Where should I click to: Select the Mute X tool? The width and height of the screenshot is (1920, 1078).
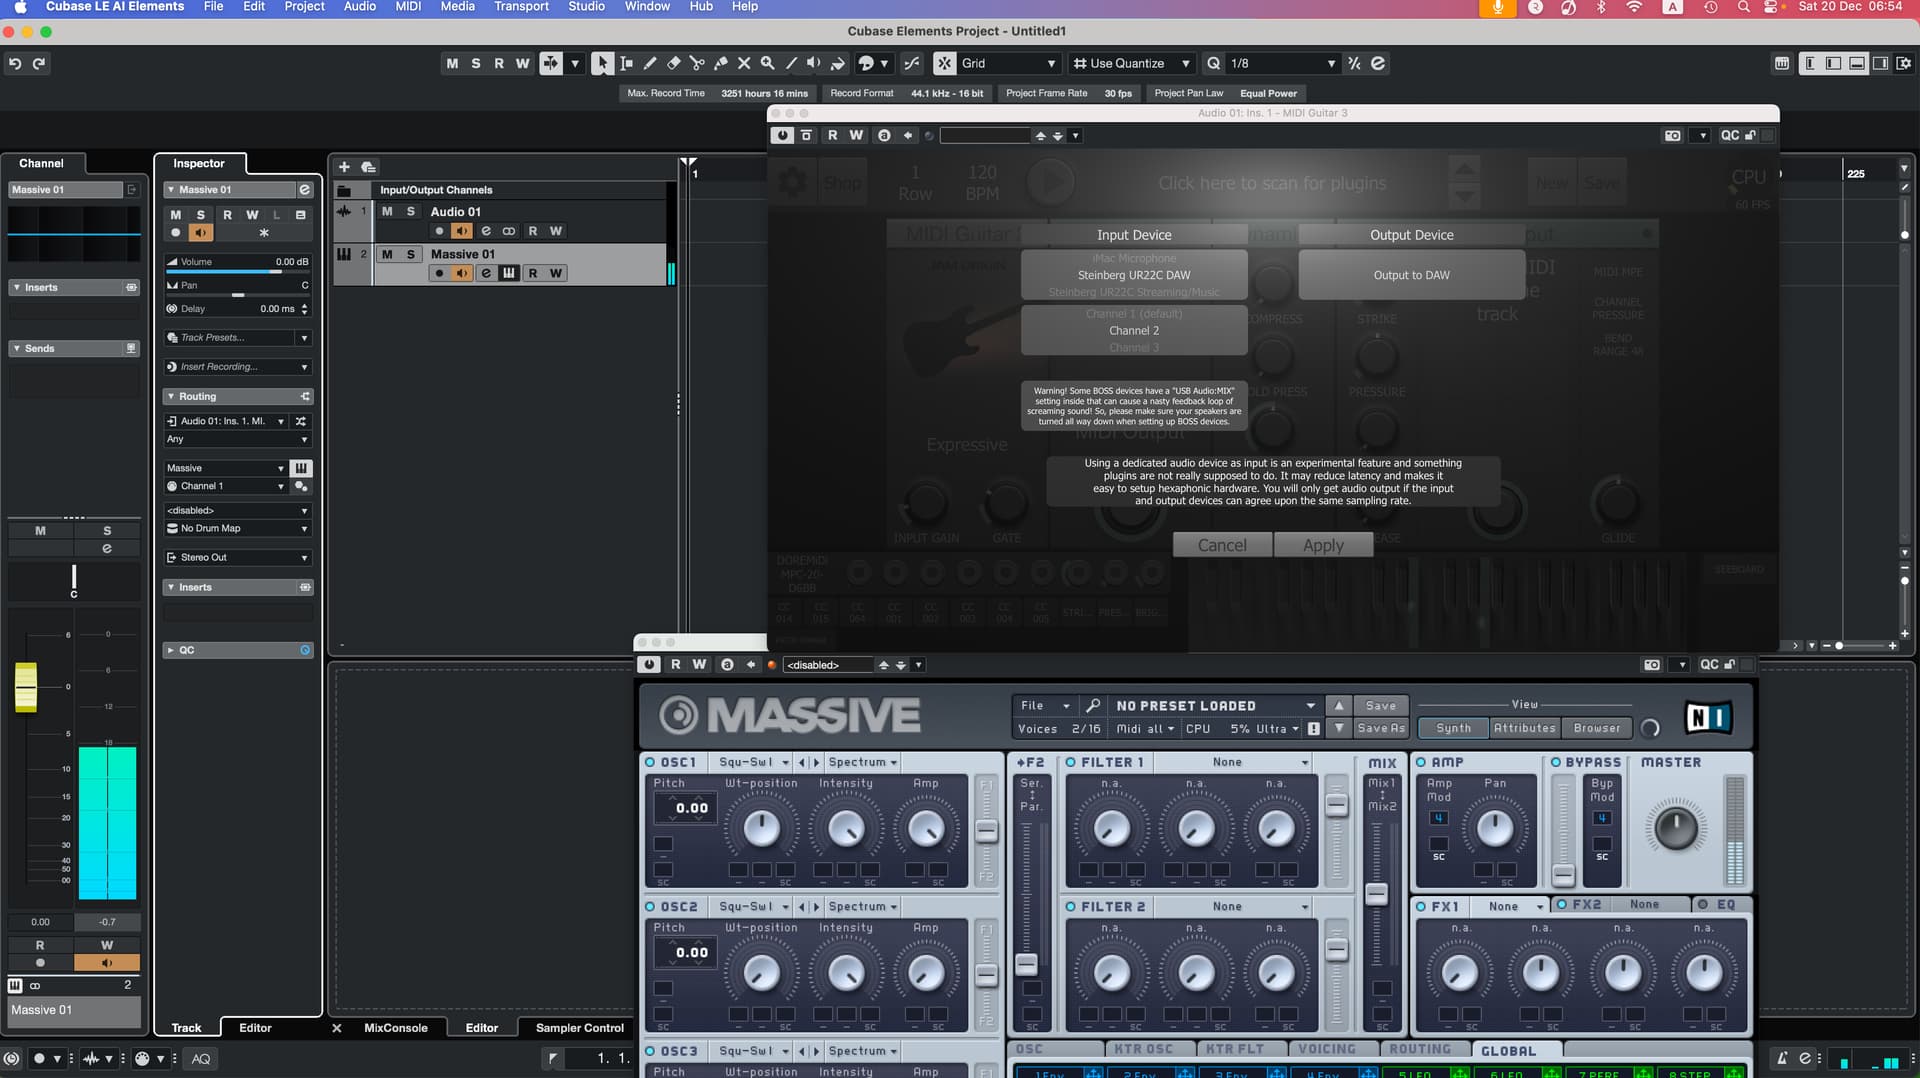pos(744,63)
